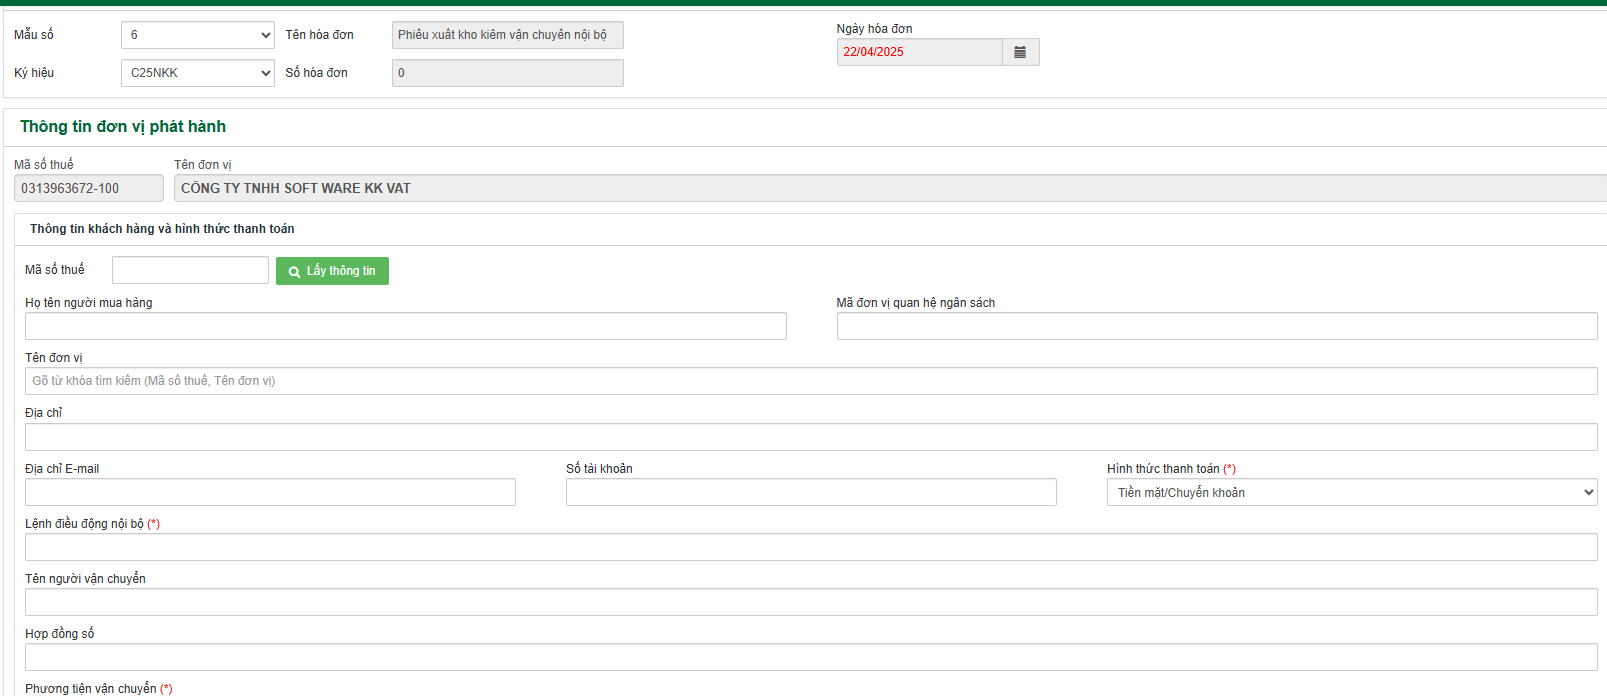Select the Số hóa đơn field
1607x696 pixels.
pos(507,73)
